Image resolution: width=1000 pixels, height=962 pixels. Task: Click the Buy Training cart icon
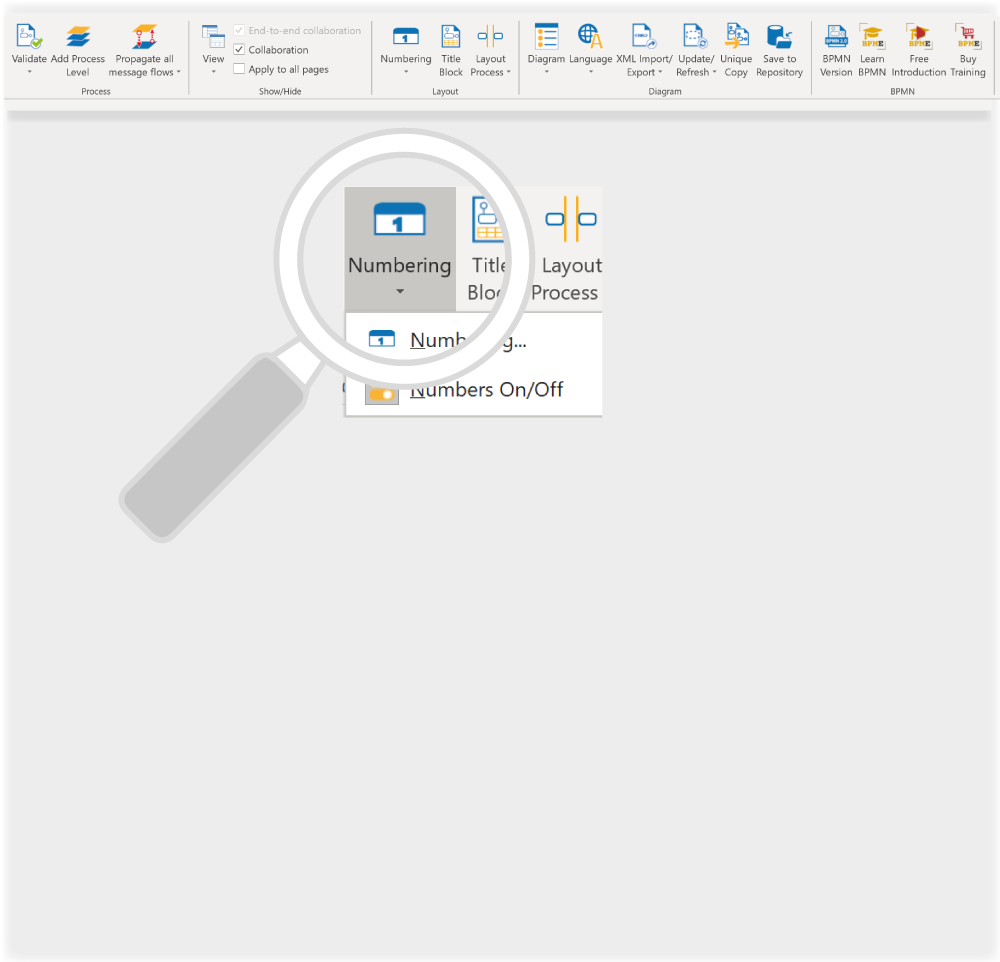coord(967,36)
